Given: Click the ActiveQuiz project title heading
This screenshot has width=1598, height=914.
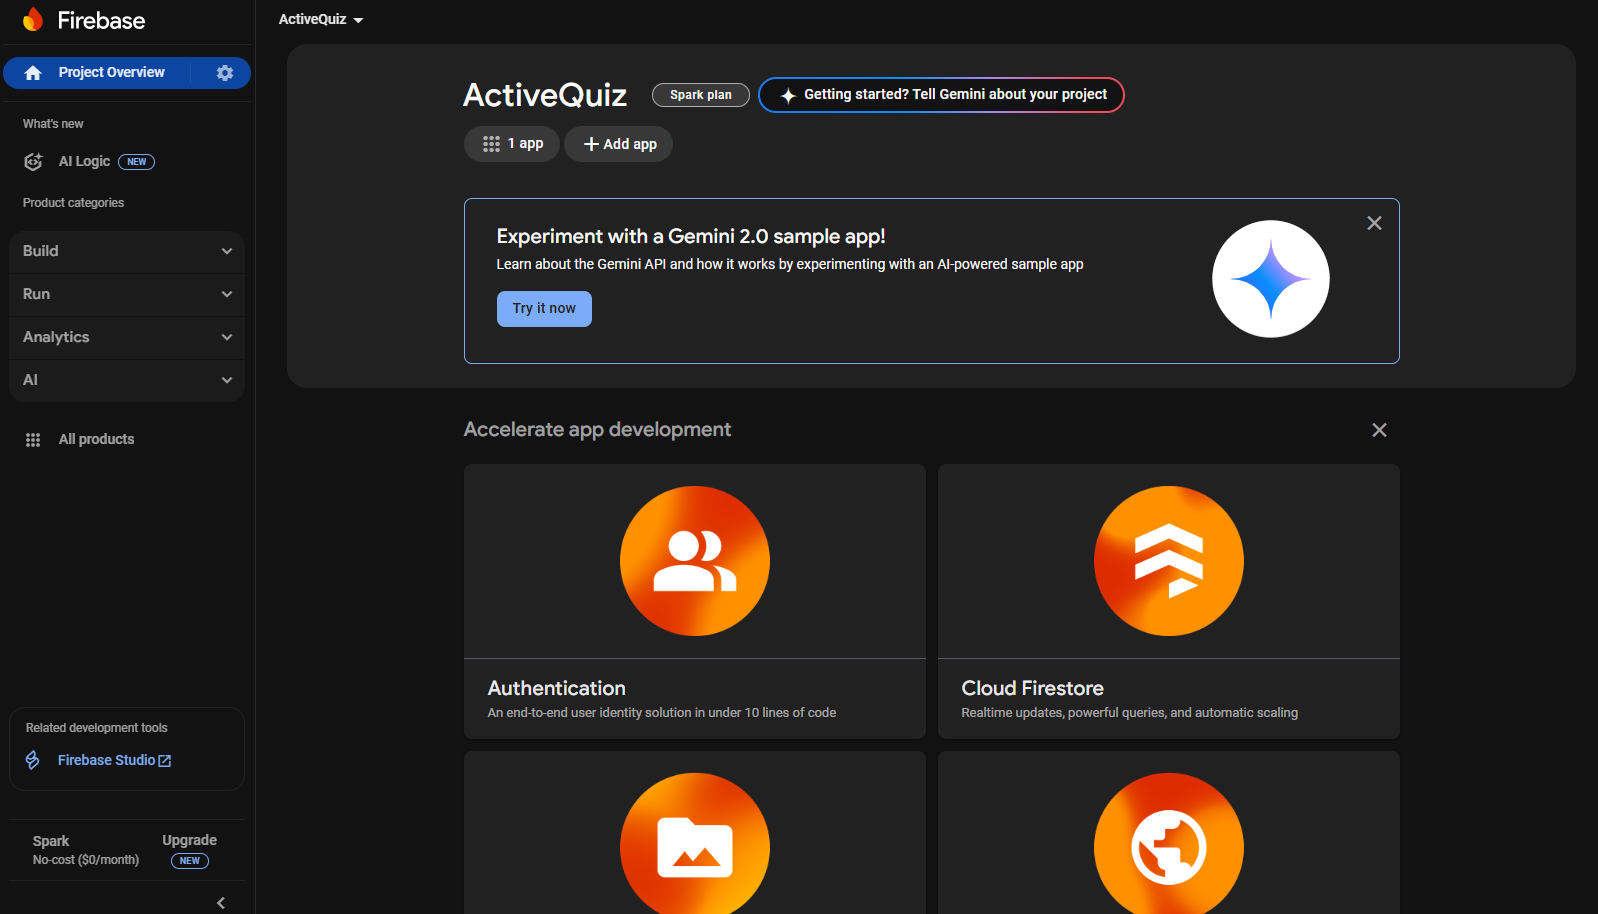Looking at the screenshot, I should click(545, 95).
